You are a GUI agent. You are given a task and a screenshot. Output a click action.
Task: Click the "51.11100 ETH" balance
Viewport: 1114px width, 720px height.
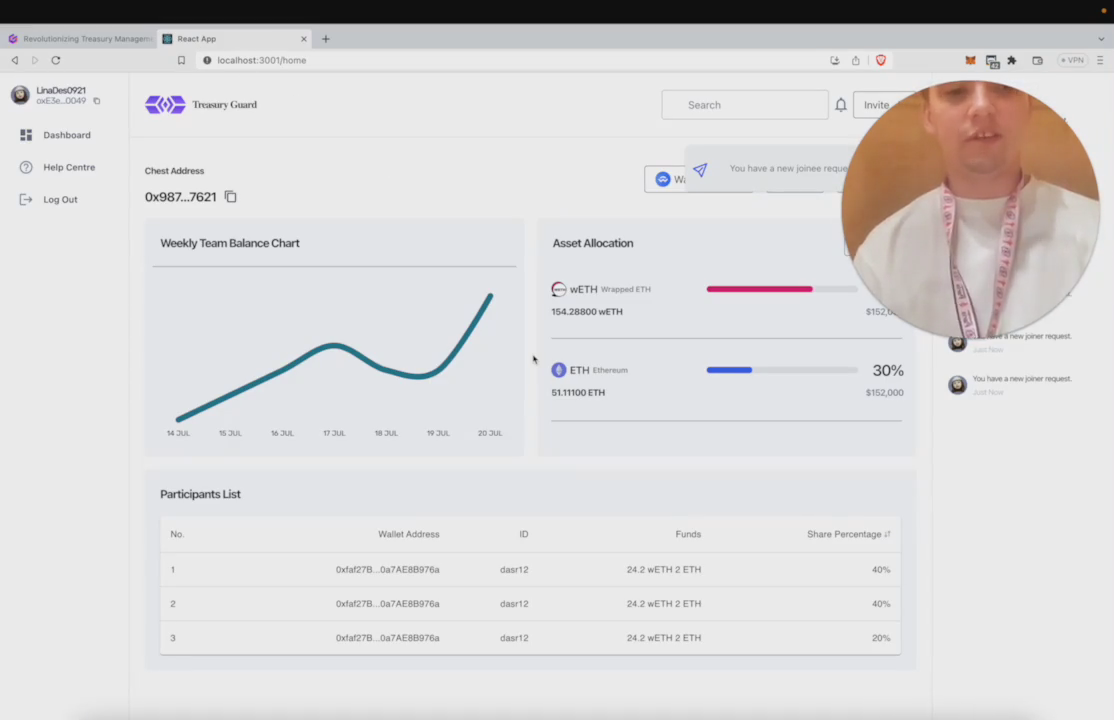point(578,393)
